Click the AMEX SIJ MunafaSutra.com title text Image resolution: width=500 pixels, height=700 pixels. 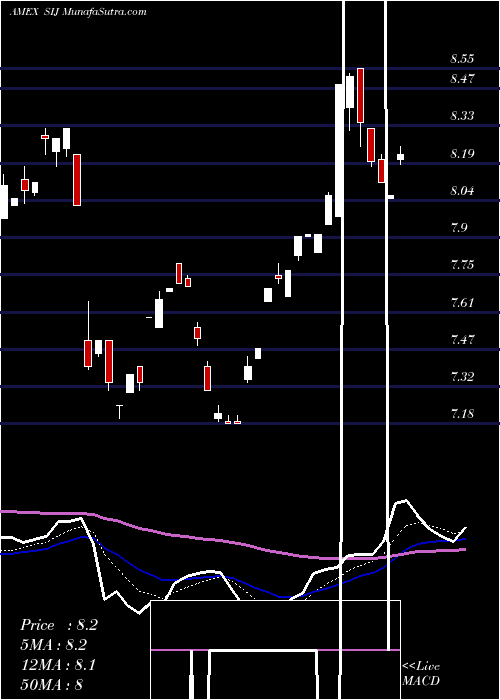click(x=78, y=11)
